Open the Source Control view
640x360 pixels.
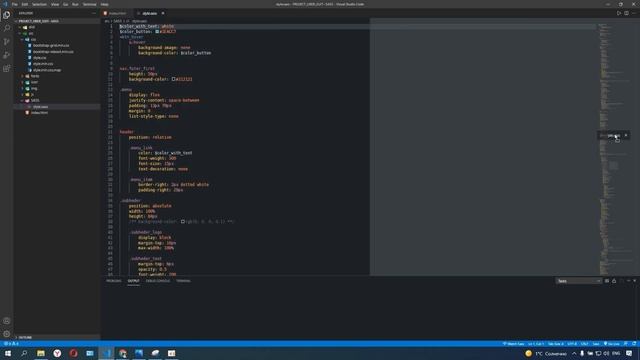[x=7, y=42]
